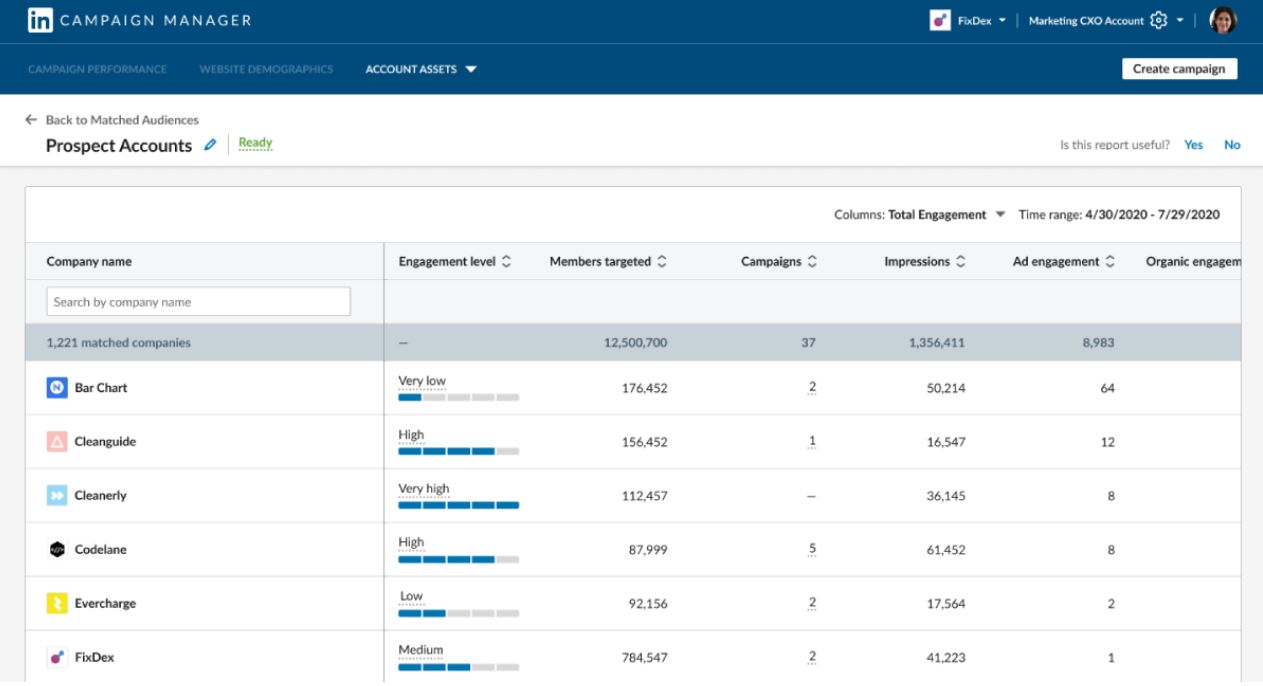Click the Ready status label

[255, 143]
